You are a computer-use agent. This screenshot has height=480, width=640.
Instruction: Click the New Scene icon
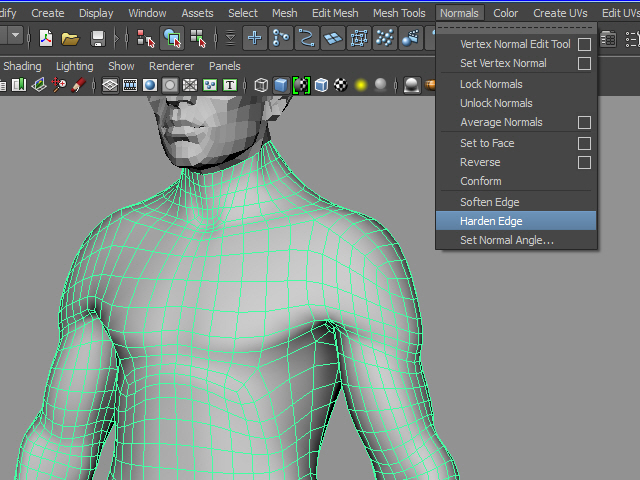click(46, 39)
